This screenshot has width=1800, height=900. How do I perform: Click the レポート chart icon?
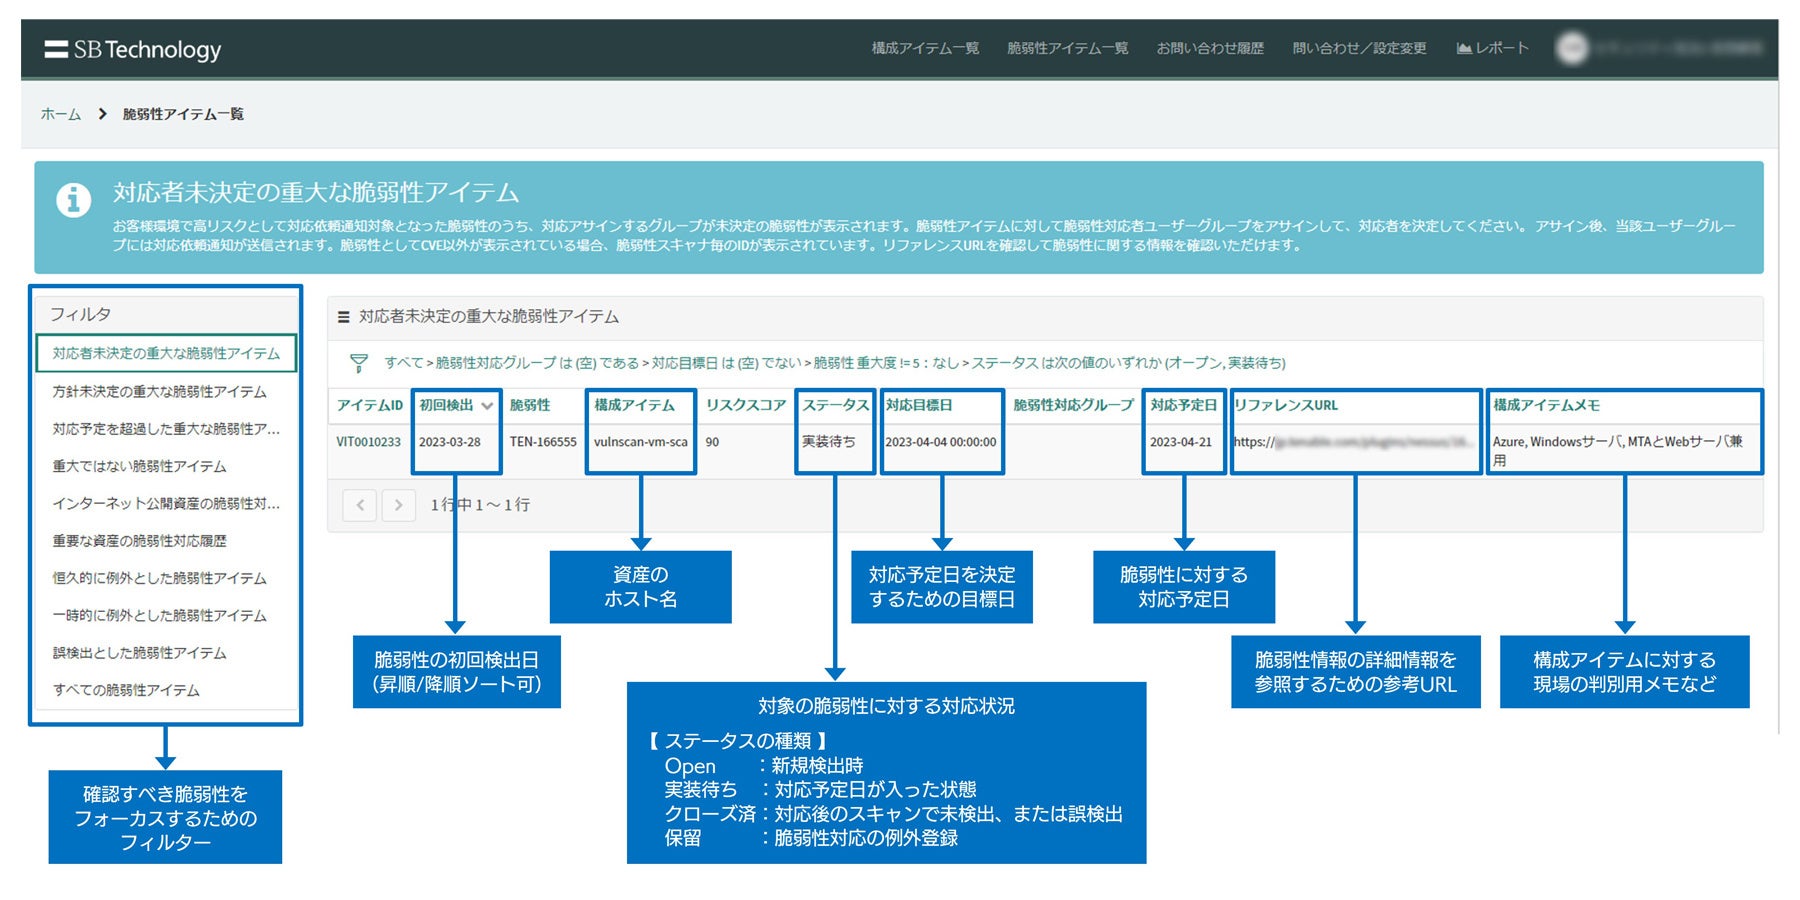(1465, 47)
